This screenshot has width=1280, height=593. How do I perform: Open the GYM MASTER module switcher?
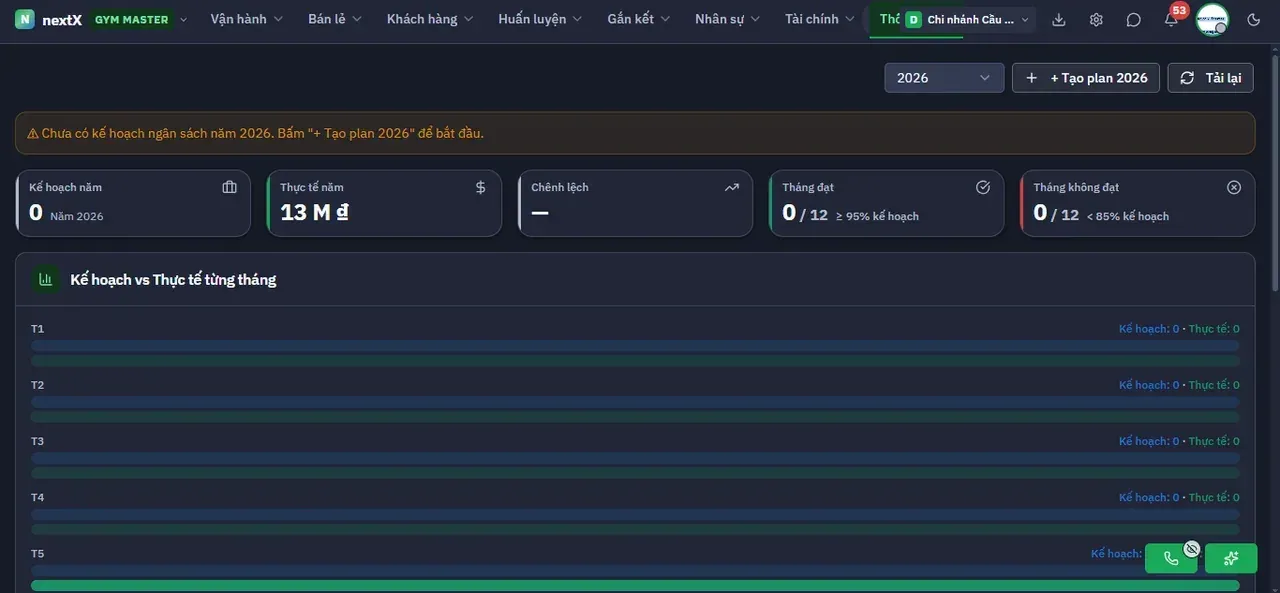(139, 19)
